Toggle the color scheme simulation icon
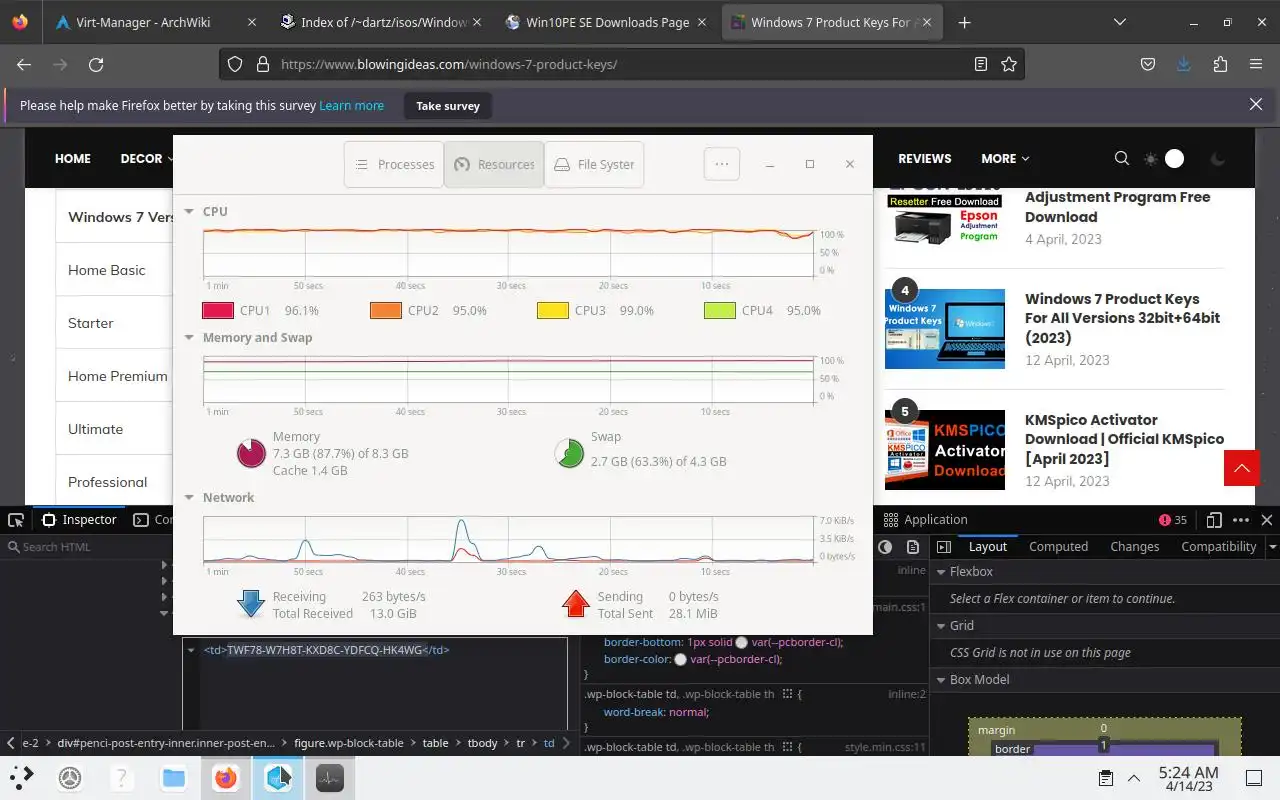Image resolution: width=1280 pixels, height=800 pixels. tap(885, 547)
